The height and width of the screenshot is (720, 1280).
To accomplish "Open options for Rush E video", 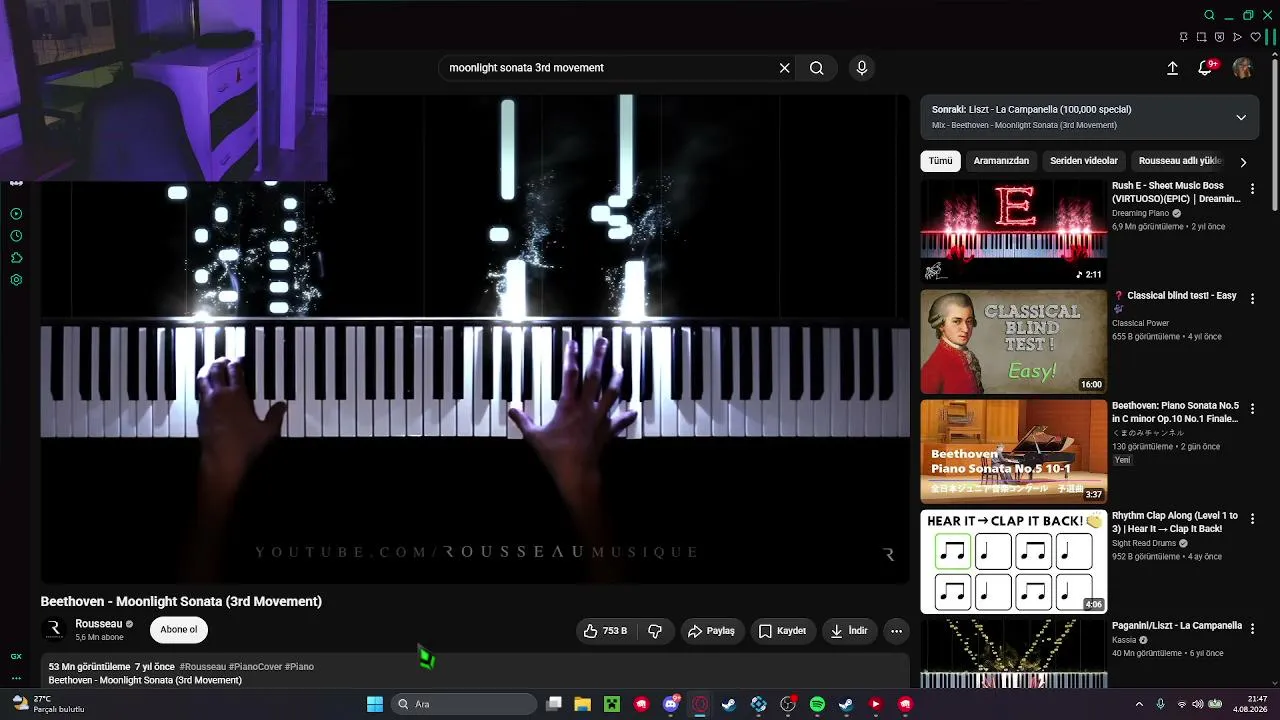I will click(x=1252, y=188).
